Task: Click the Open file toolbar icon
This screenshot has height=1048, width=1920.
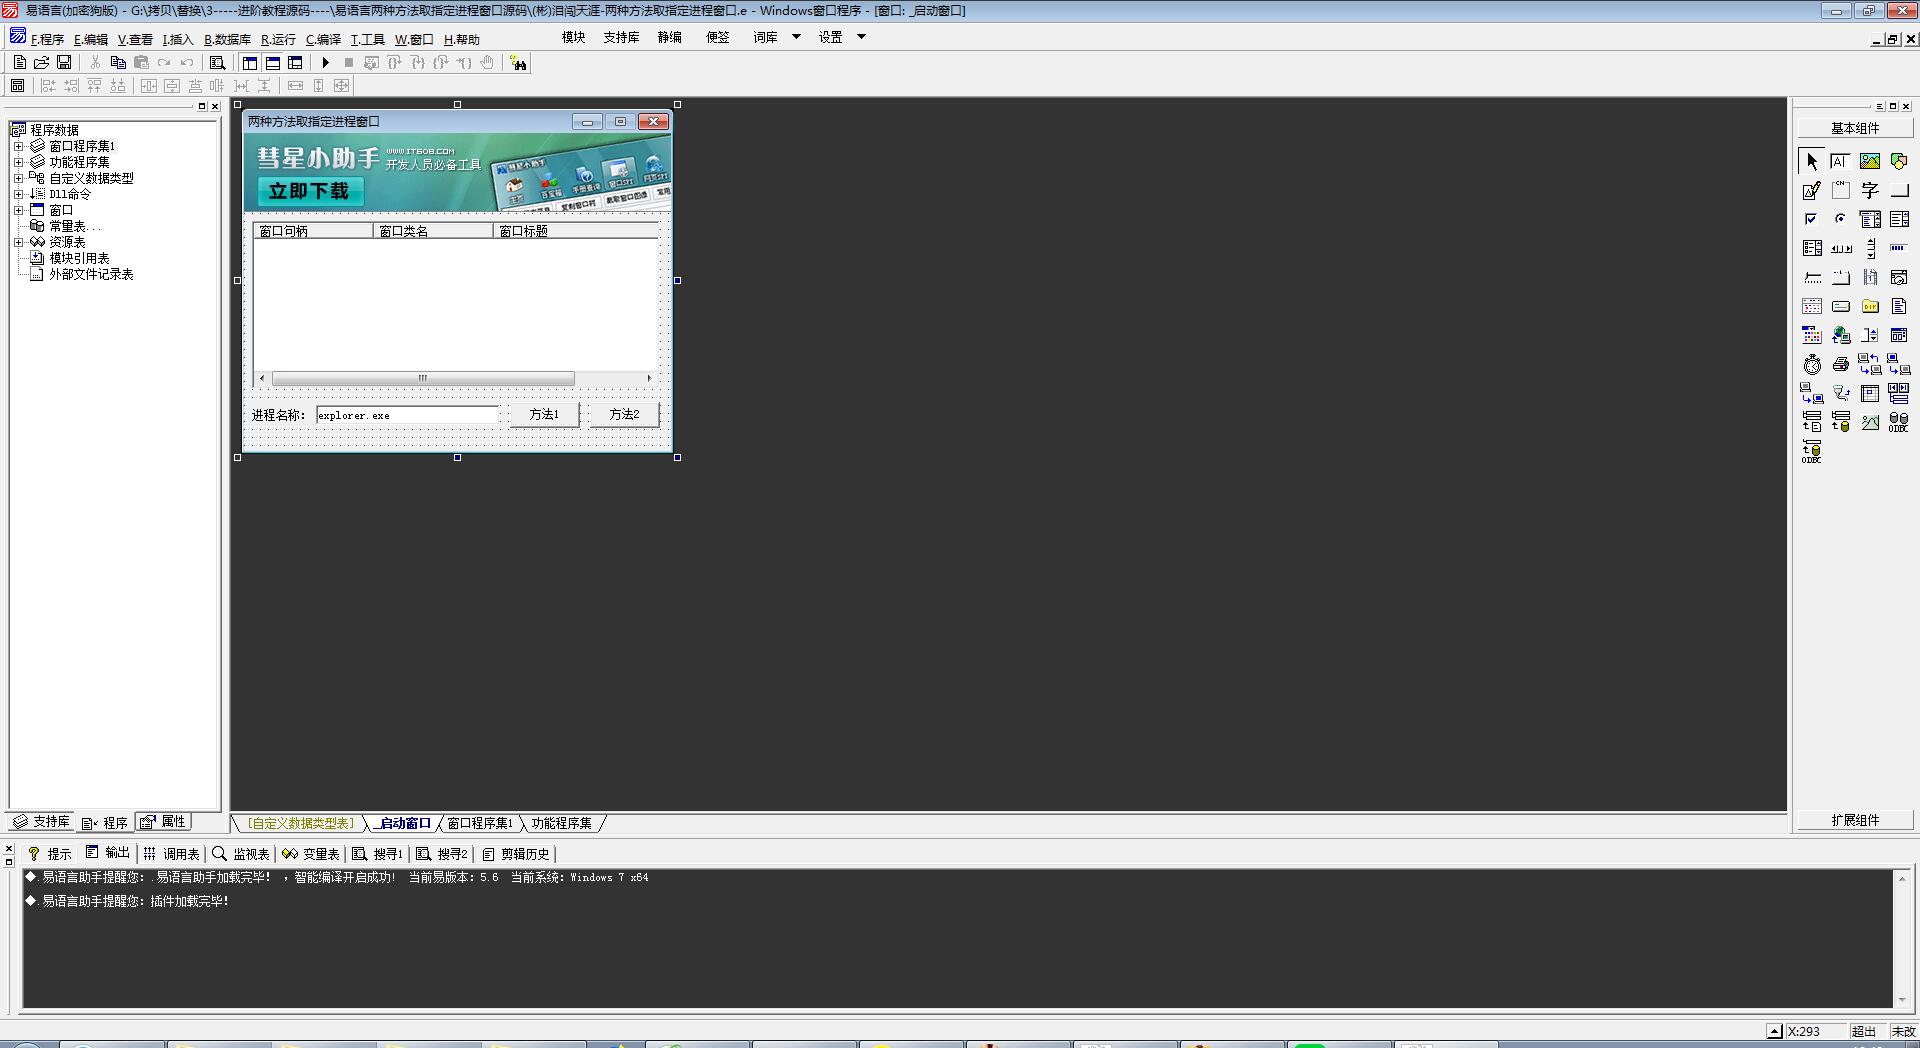Action: click(x=41, y=62)
